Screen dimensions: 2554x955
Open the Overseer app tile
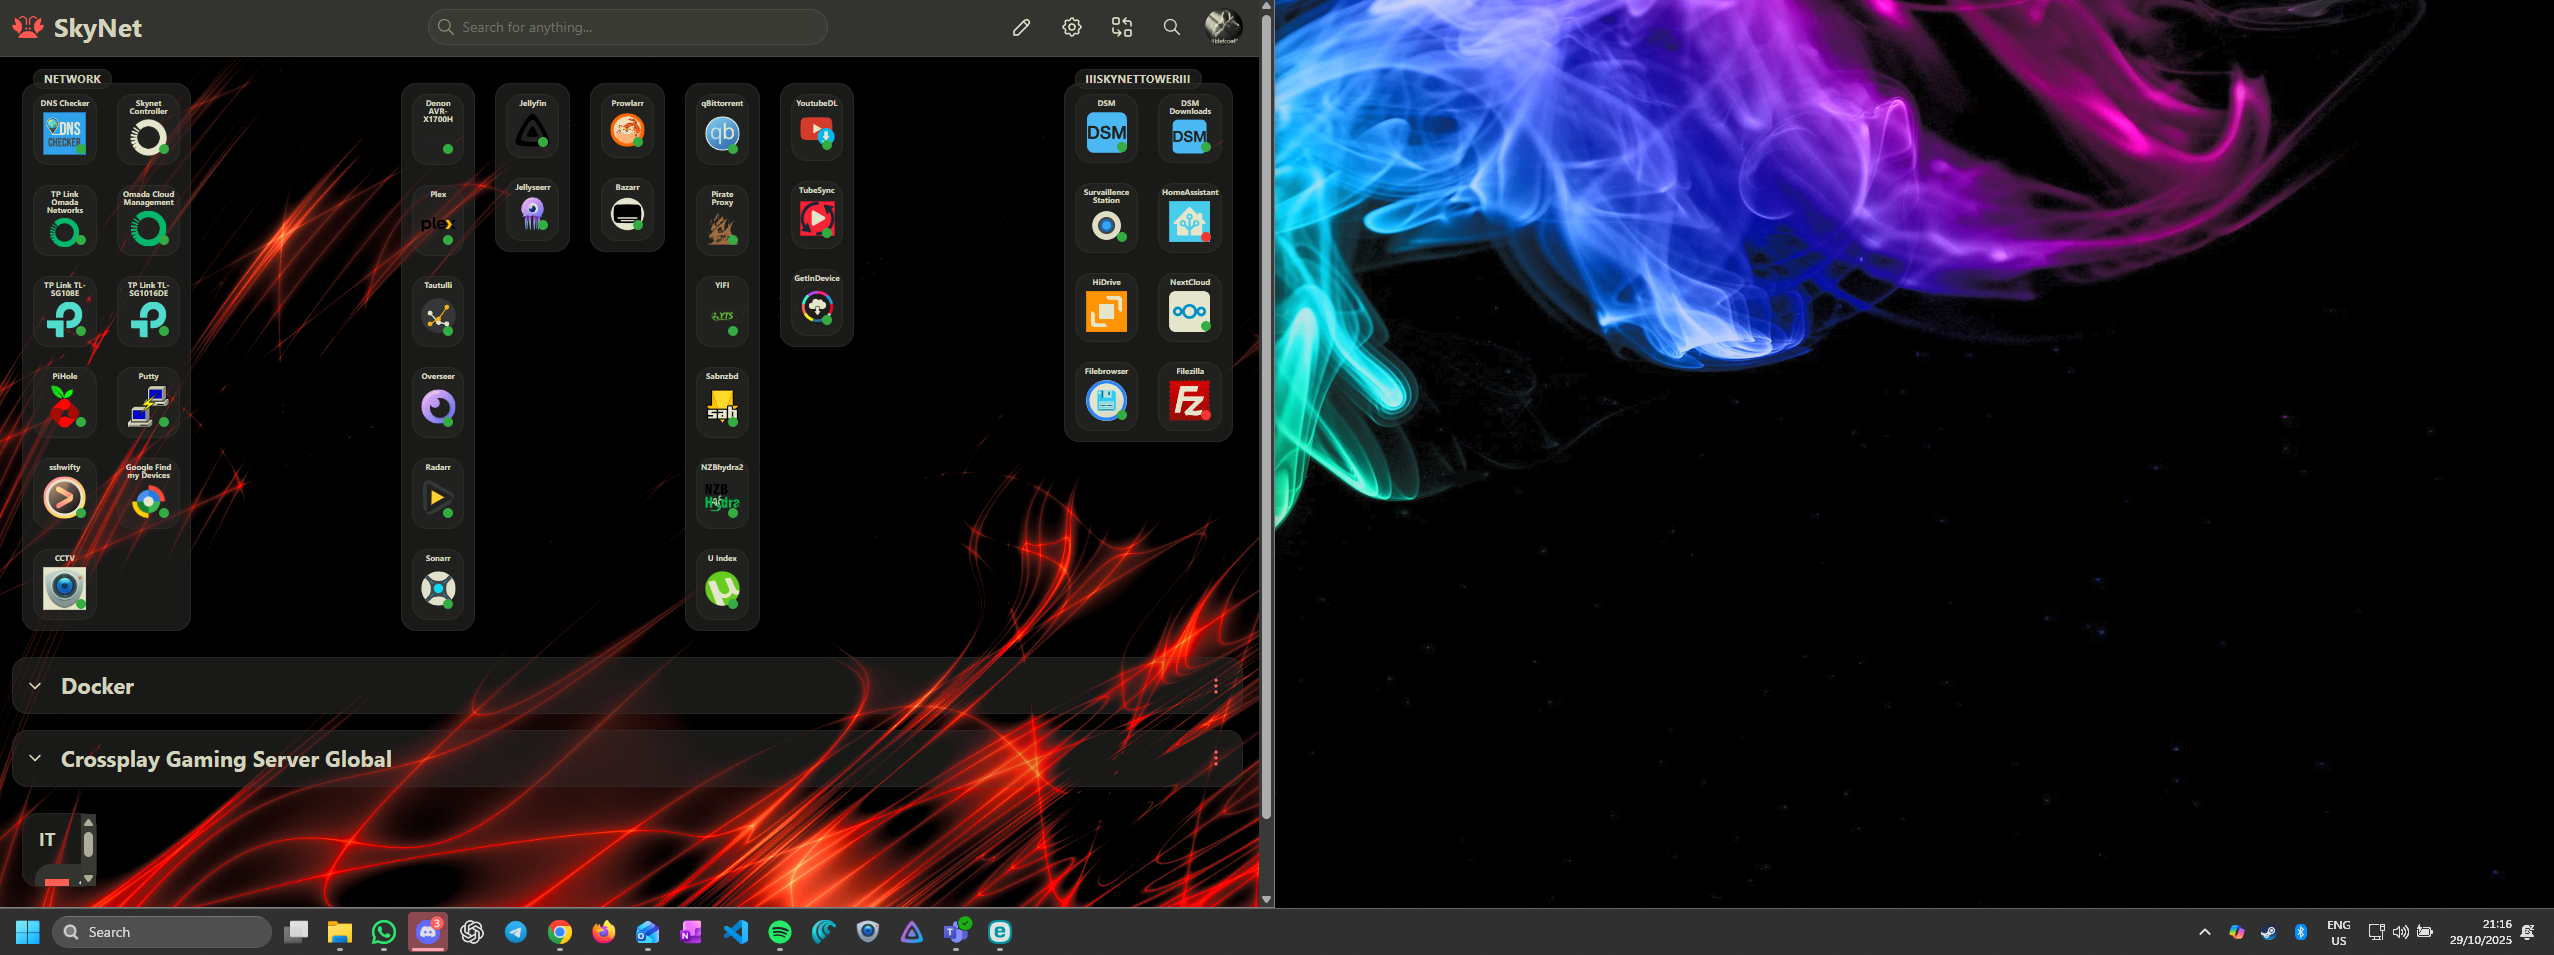[x=438, y=402]
